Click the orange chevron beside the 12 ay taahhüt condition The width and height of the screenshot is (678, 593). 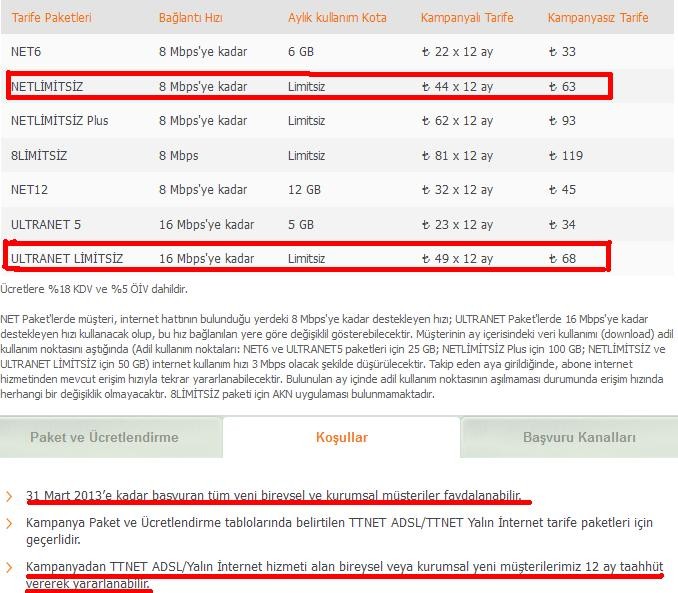(9, 567)
